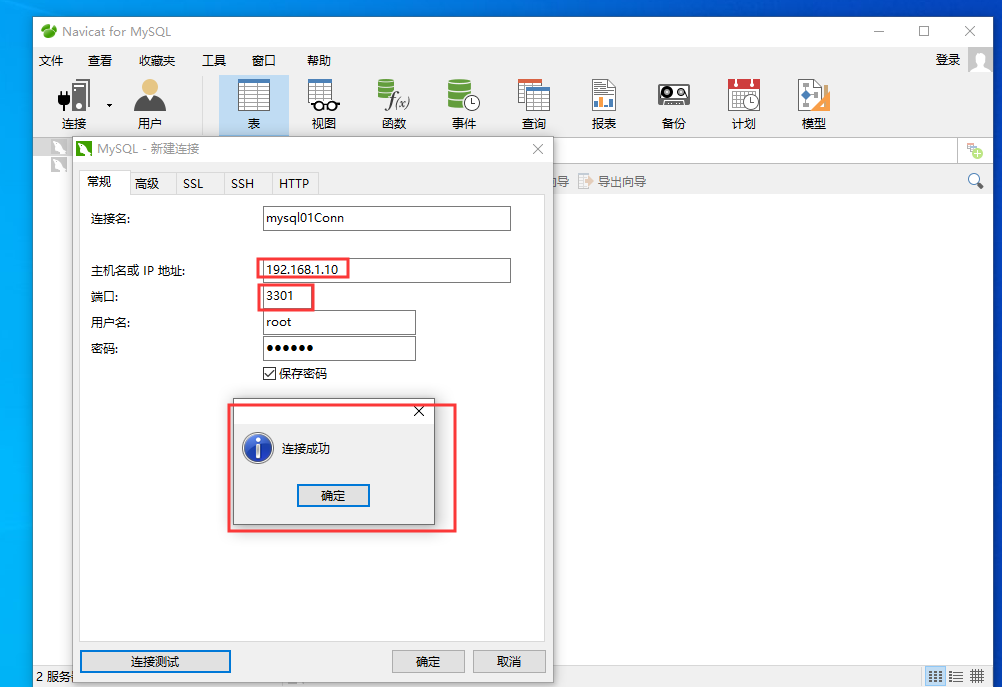Open the 工具 tools menu
1002x687 pixels.
tap(214, 61)
